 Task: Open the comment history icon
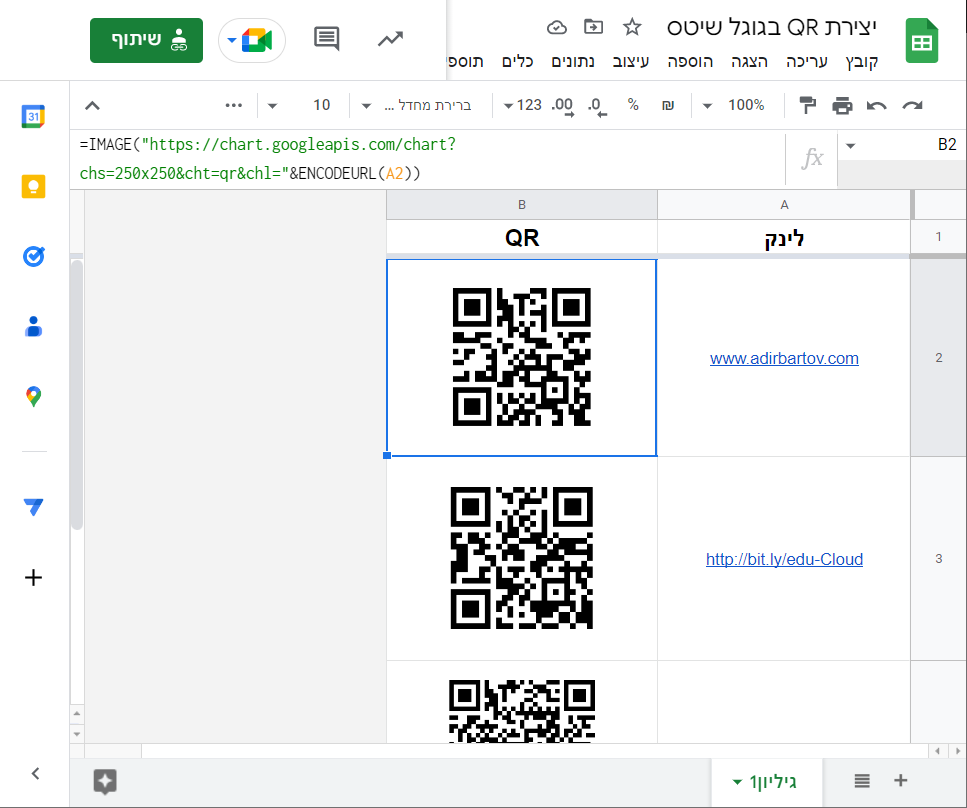click(x=326, y=39)
